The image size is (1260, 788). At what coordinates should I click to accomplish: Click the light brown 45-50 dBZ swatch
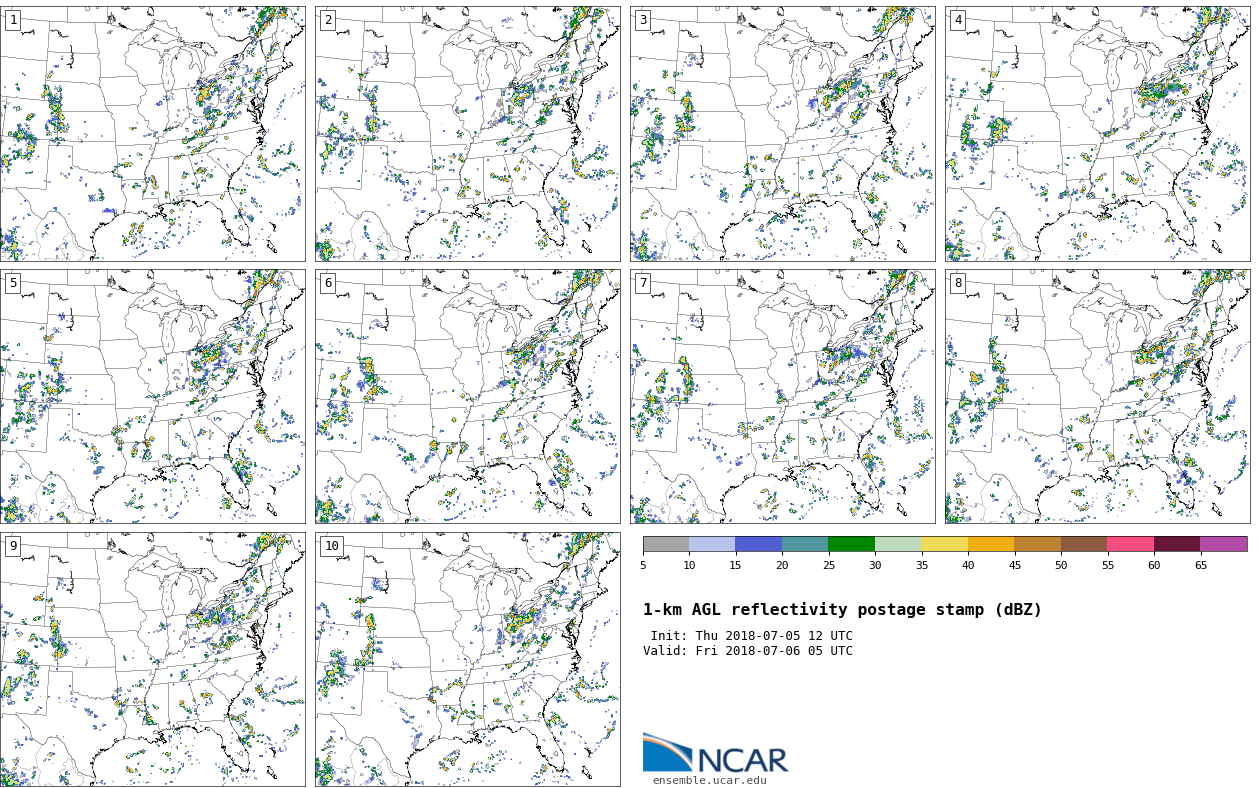pyautogui.click(x=1037, y=544)
